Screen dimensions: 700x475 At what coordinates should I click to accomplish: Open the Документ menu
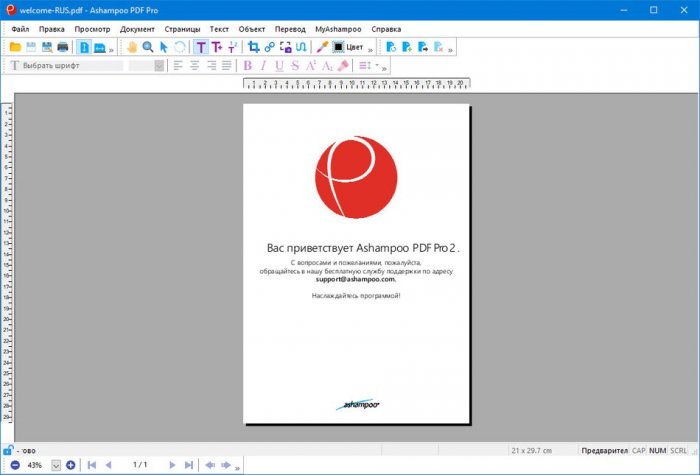(137, 29)
